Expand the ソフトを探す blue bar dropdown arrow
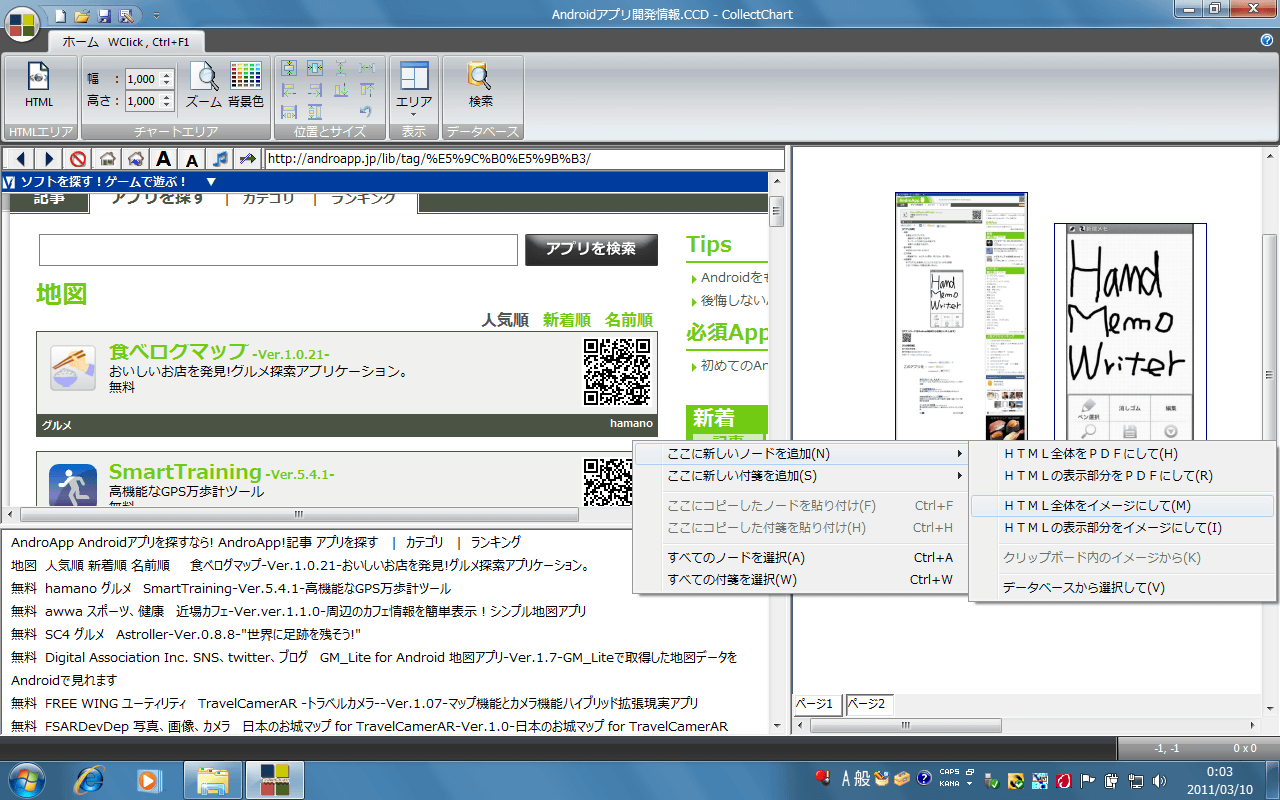This screenshot has height=800, width=1280. 211,181
